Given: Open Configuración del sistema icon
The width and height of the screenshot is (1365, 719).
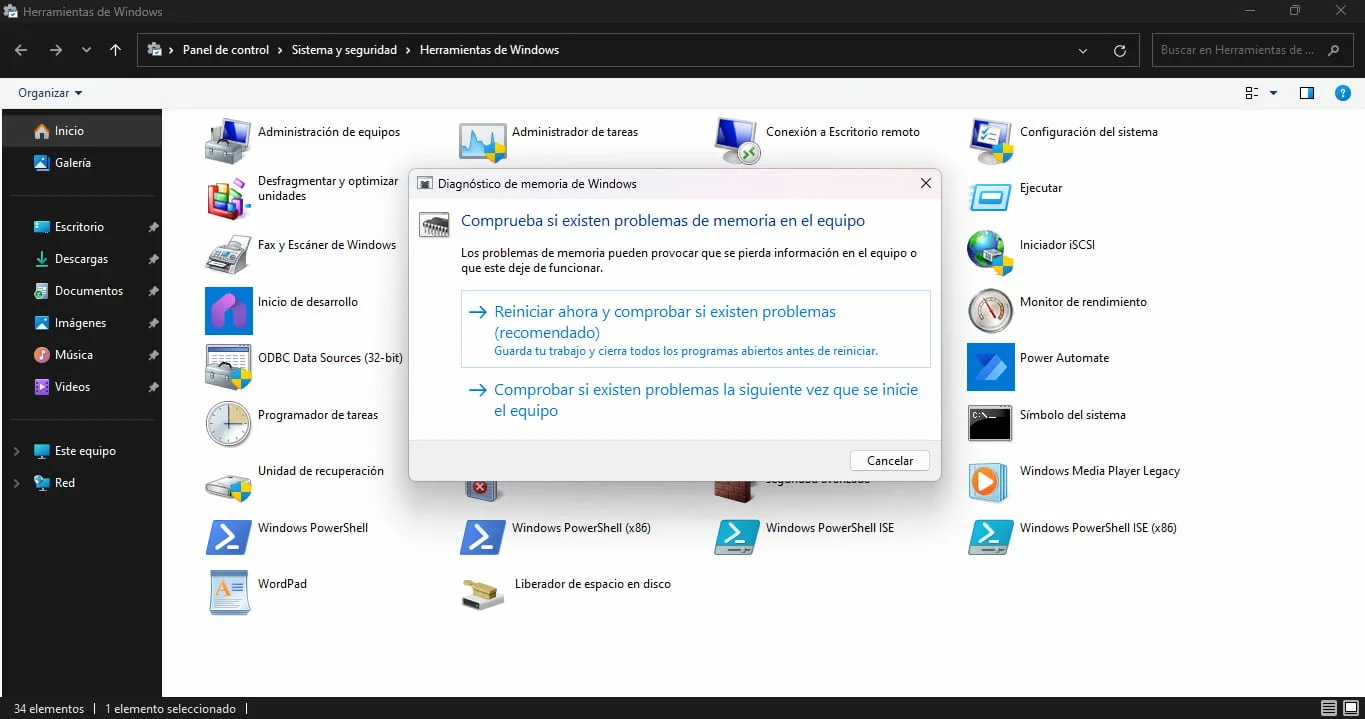Looking at the screenshot, I should click(x=991, y=140).
